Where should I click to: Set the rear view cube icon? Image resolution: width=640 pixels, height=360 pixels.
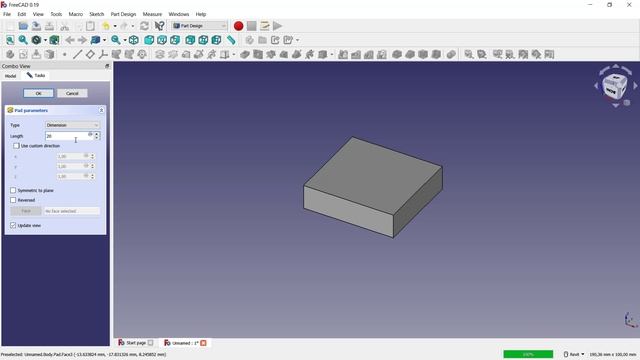190,40
